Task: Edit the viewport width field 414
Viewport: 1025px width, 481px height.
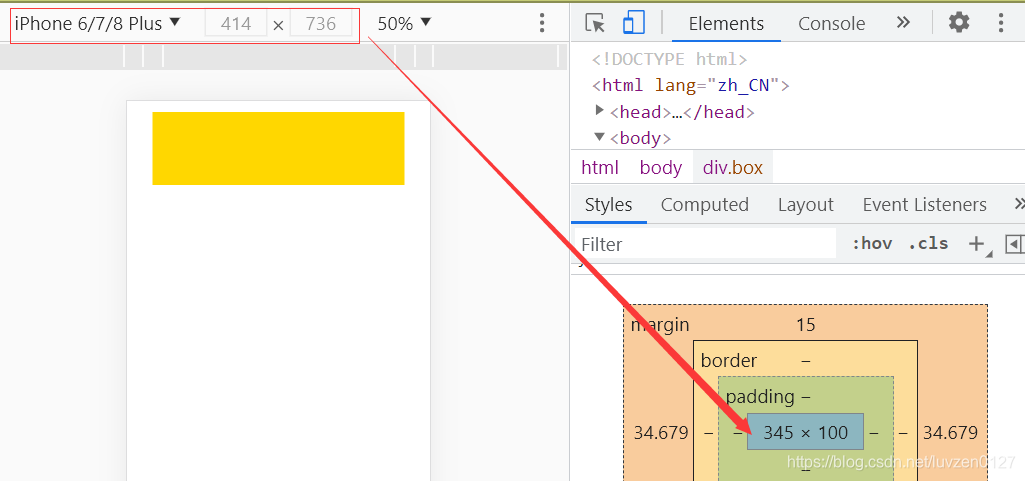Action: (x=236, y=24)
